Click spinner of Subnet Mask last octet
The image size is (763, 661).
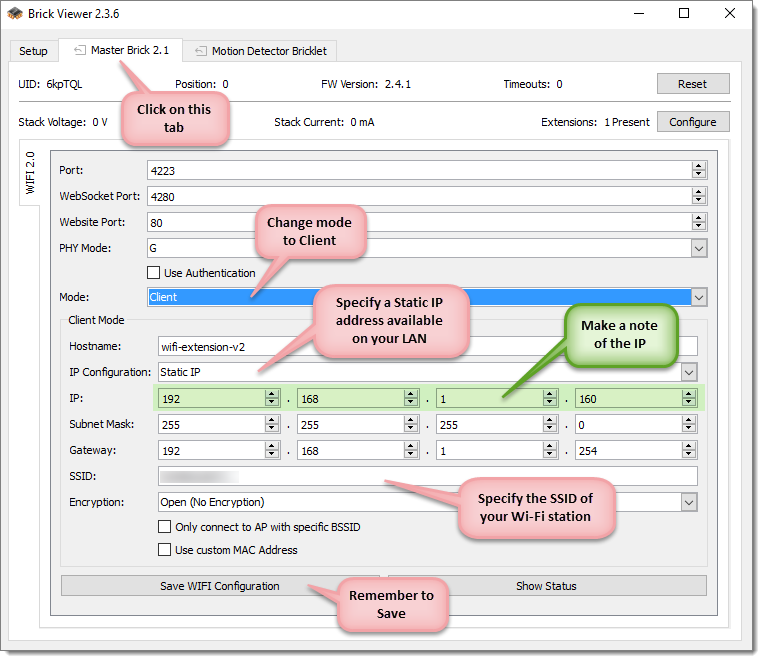click(689, 424)
